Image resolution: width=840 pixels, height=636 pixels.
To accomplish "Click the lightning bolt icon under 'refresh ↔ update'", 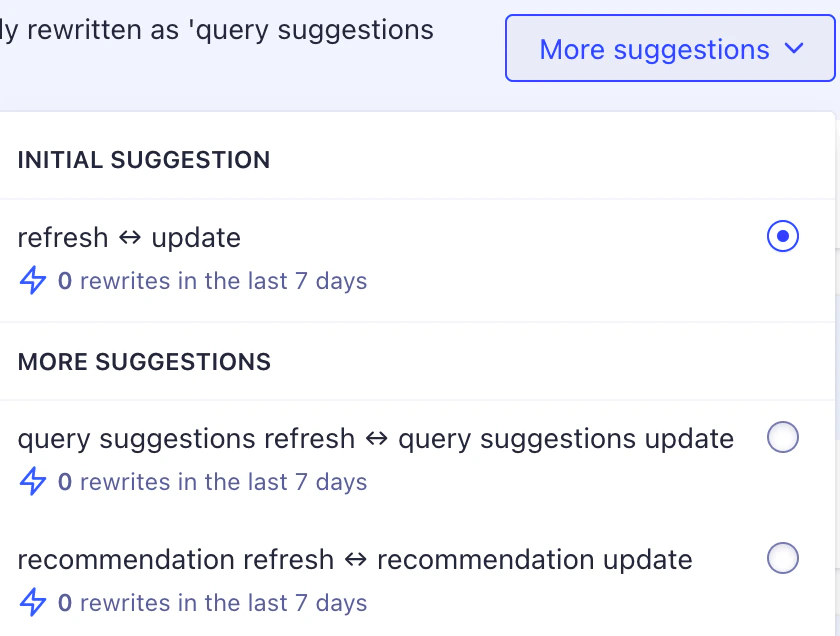I will [x=32, y=281].
